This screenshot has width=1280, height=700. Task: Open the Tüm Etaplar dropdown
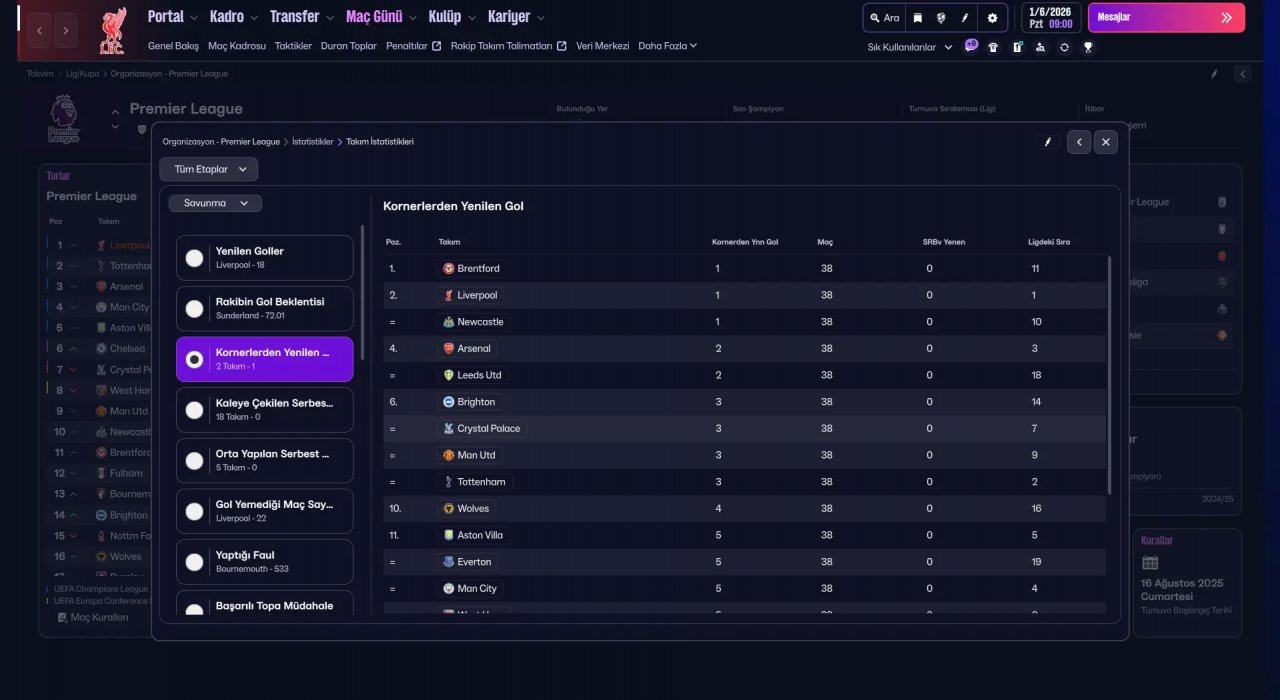point(209,169)
